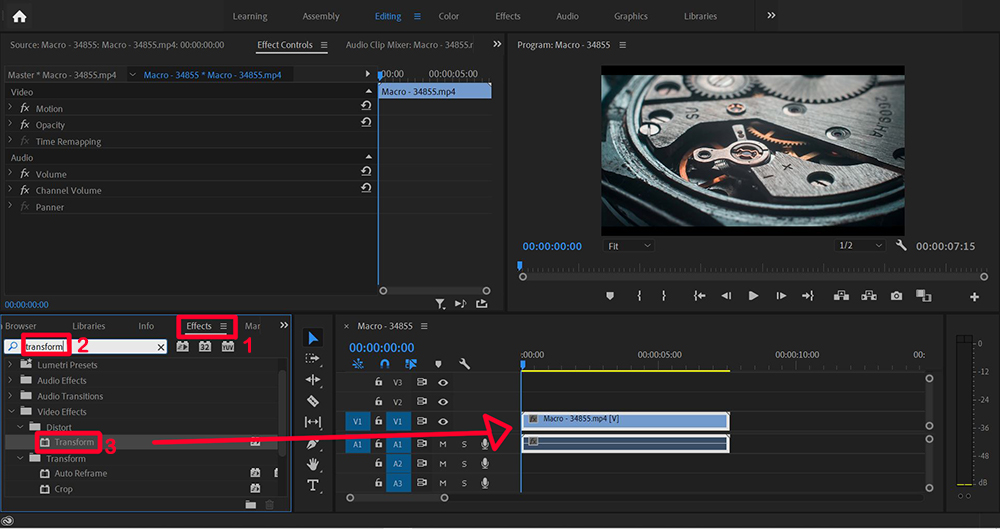Open the Fit zoom level dropdown
The width and height of the screenshot is (1000, 529).
coord(629,246)
